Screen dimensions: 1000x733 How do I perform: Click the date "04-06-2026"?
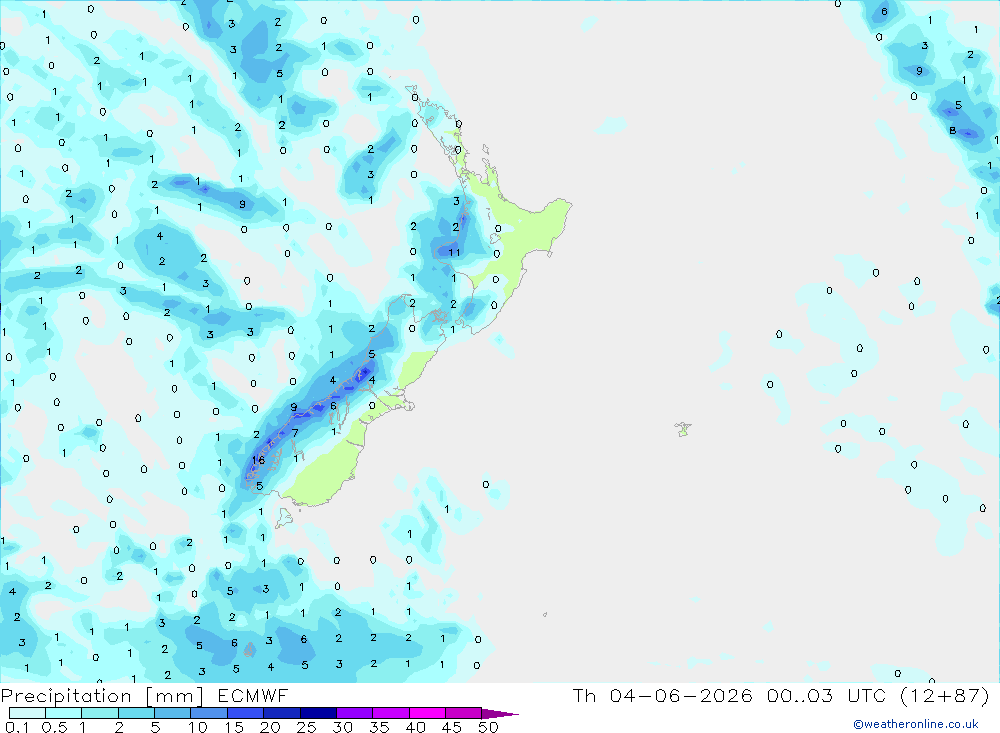pos(680,696)
